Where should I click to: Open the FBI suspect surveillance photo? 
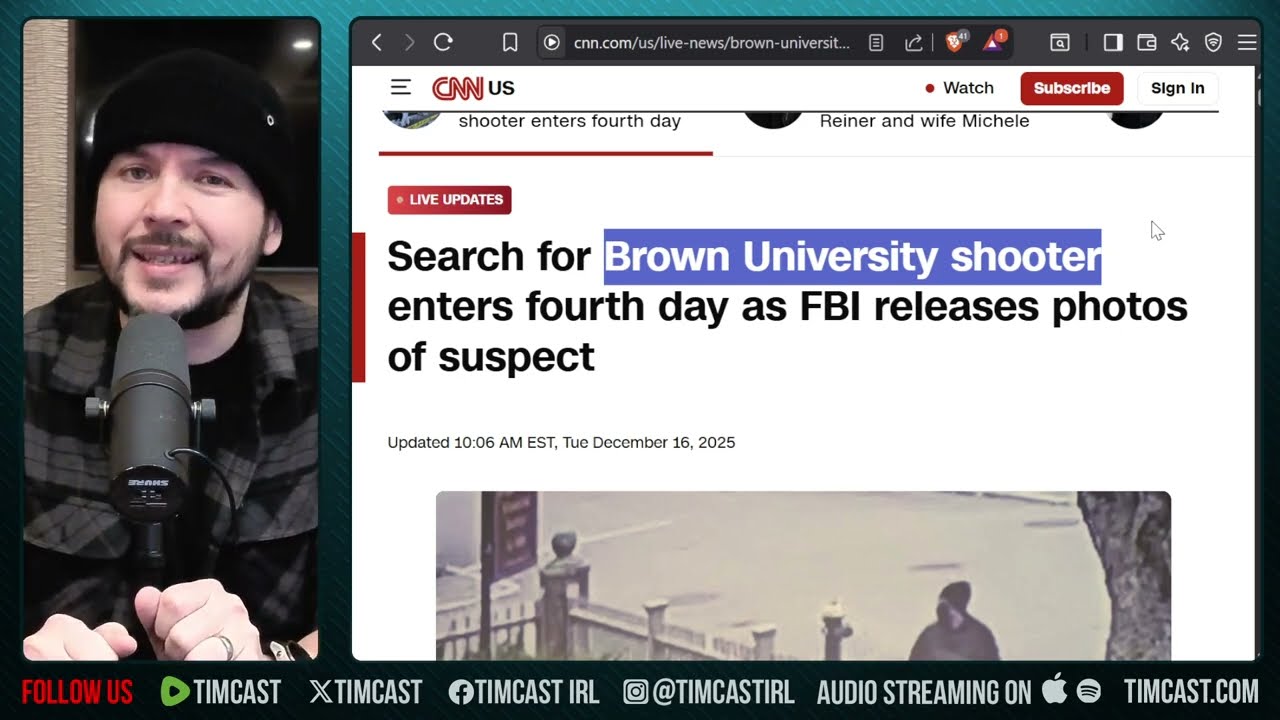(803, 575)
